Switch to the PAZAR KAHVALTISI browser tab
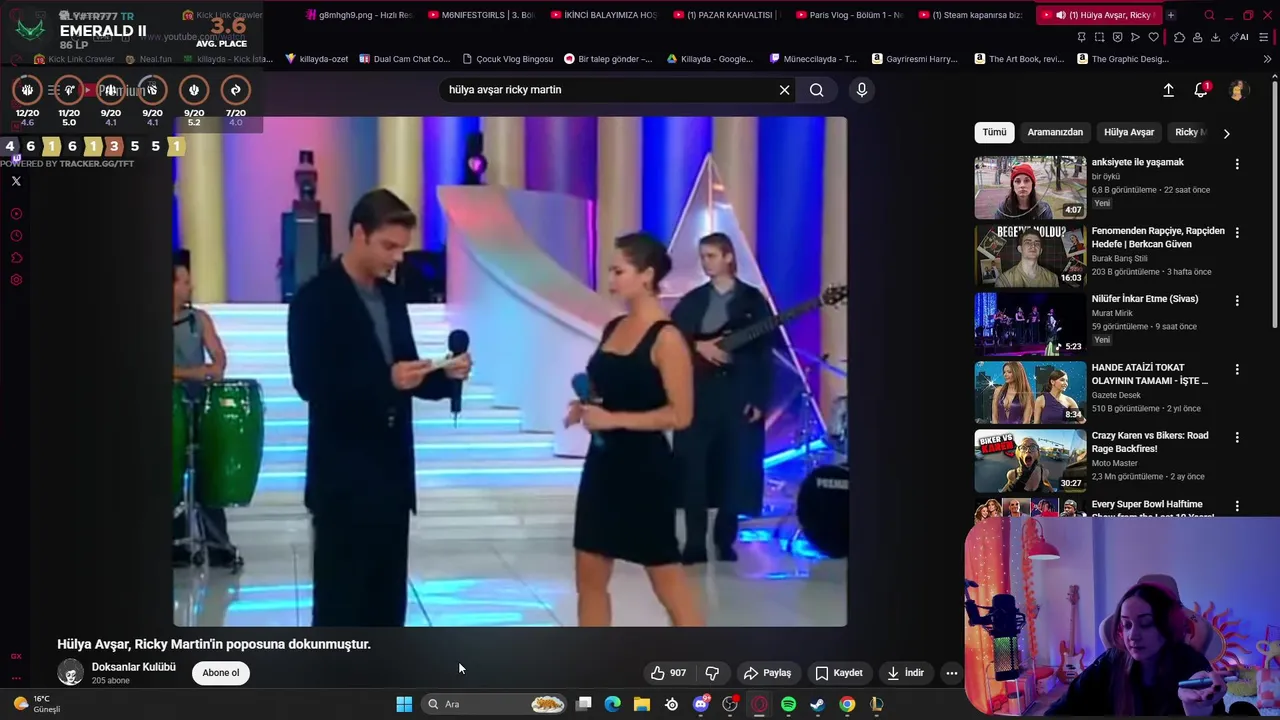 pyautogui.click(x=728, y=15)
